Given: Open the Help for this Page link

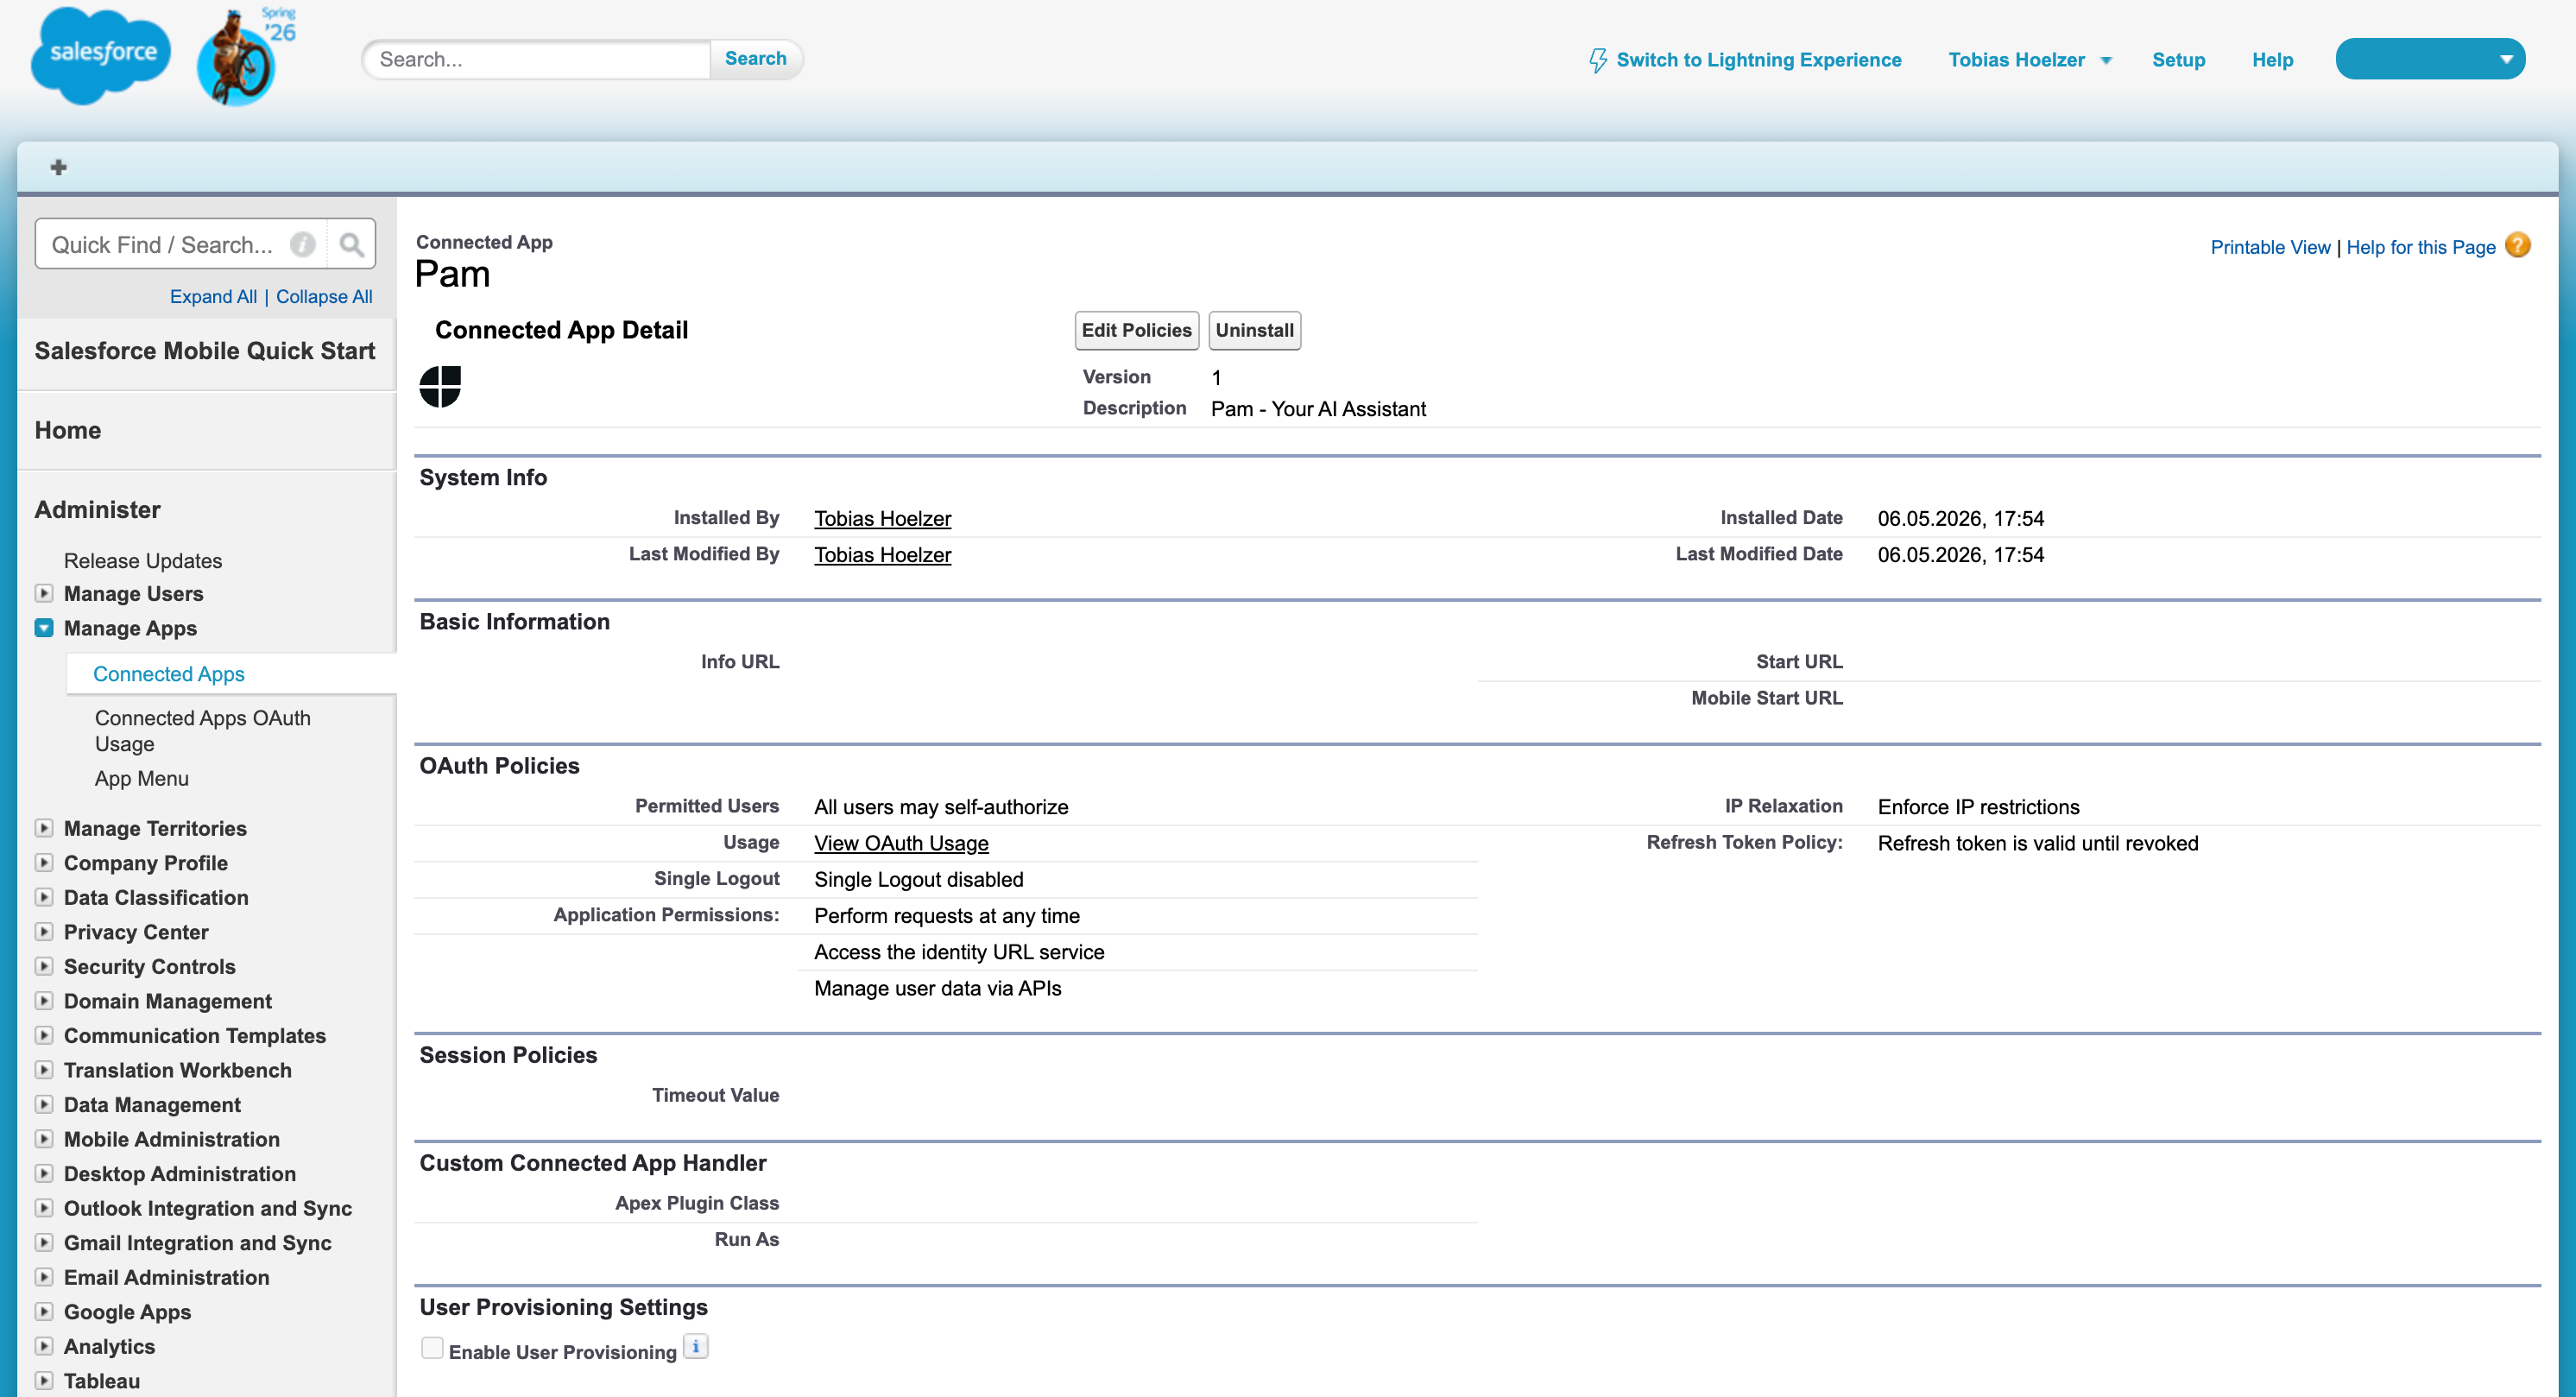Looking at the screenshot, I should coord(2421,247).
